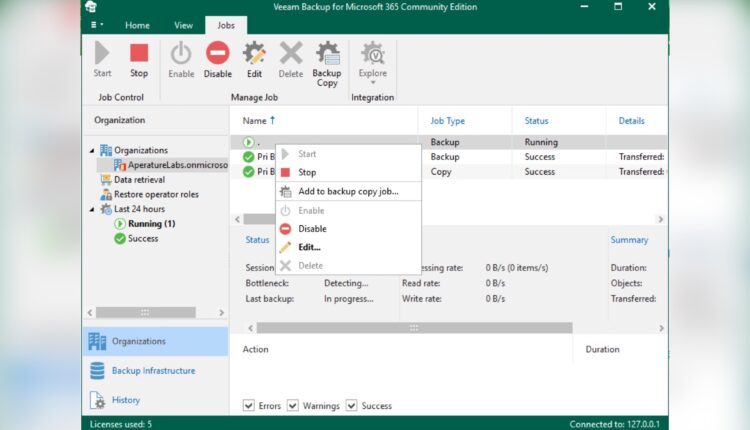Screen dimensions: 750x430
Task: Click the green check icon of Copy job row
Action: pos(248,172)
